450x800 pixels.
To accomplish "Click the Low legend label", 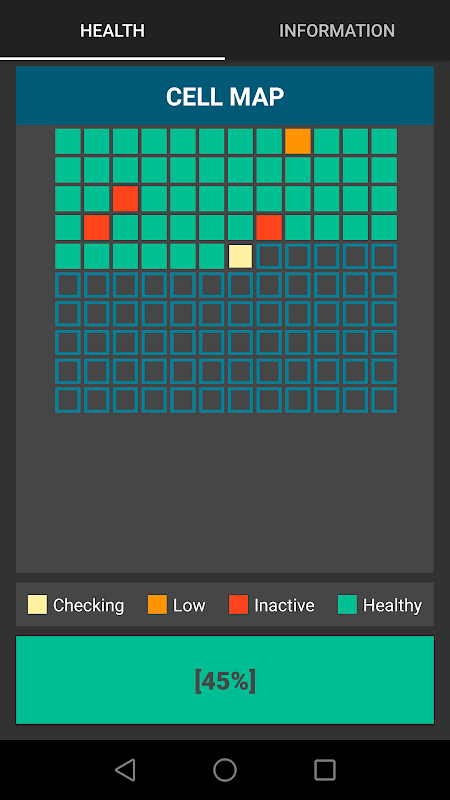I will click(x=189, y=606).
